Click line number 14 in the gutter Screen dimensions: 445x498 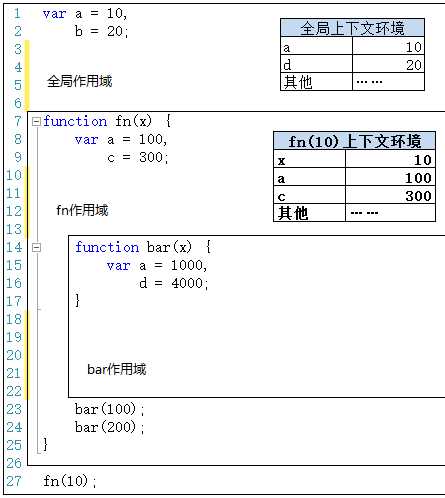click(x=14, y=247)
